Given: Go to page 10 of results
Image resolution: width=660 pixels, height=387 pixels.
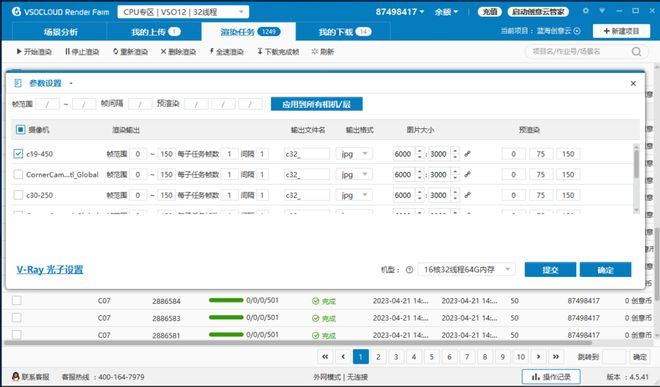Looking at the screenshot, I should 521,357.
